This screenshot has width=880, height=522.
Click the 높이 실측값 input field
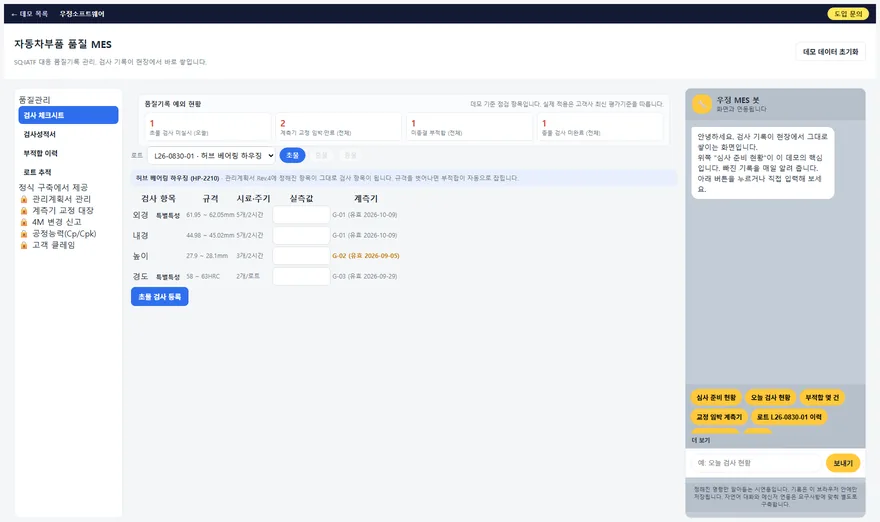pos(301,255)
